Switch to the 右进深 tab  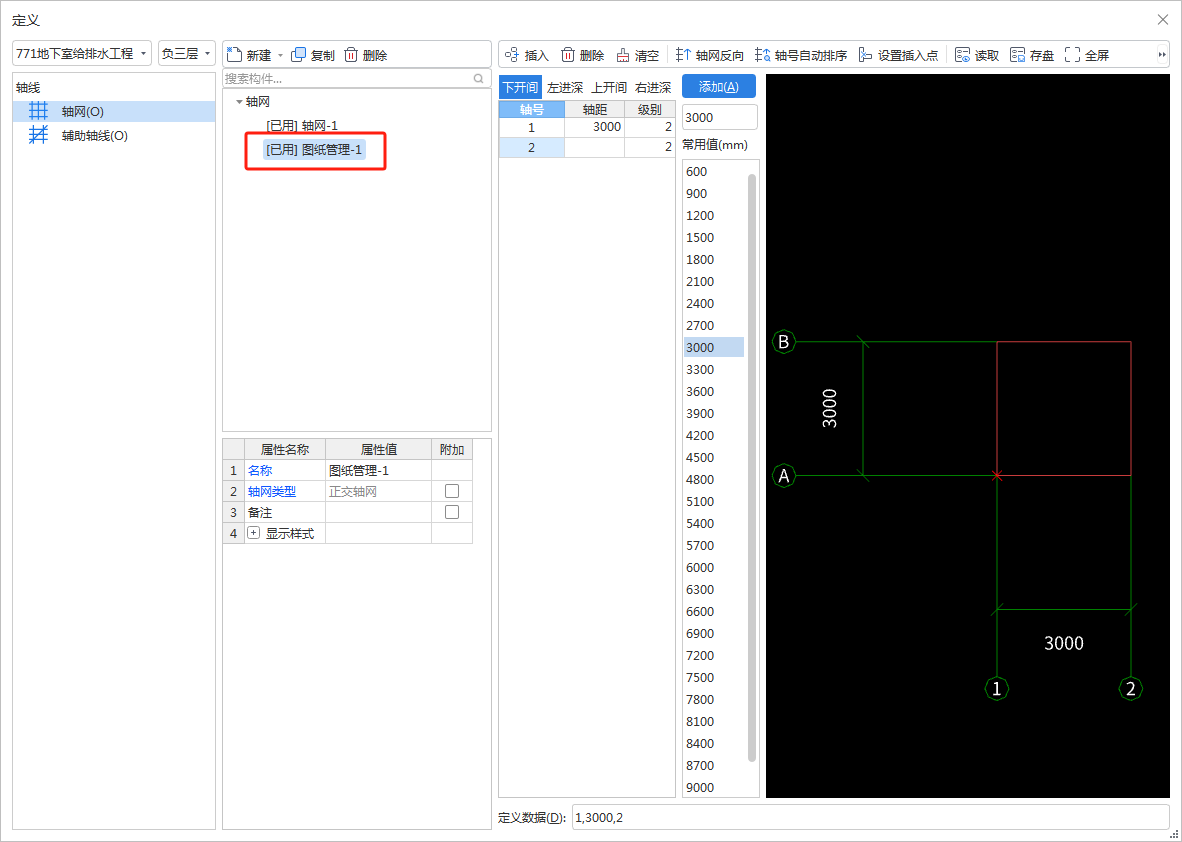[x=653, y=87]
